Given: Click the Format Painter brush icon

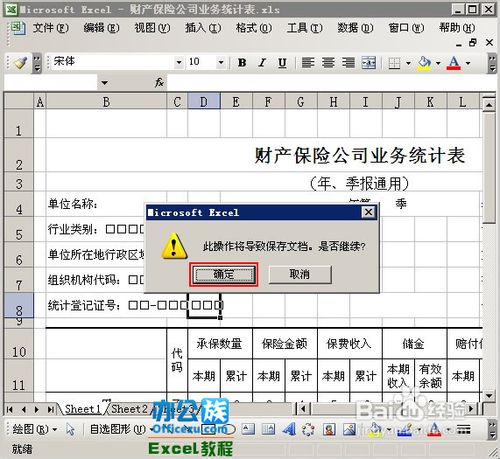Looking at the screenshot, I should coord(21,62).
